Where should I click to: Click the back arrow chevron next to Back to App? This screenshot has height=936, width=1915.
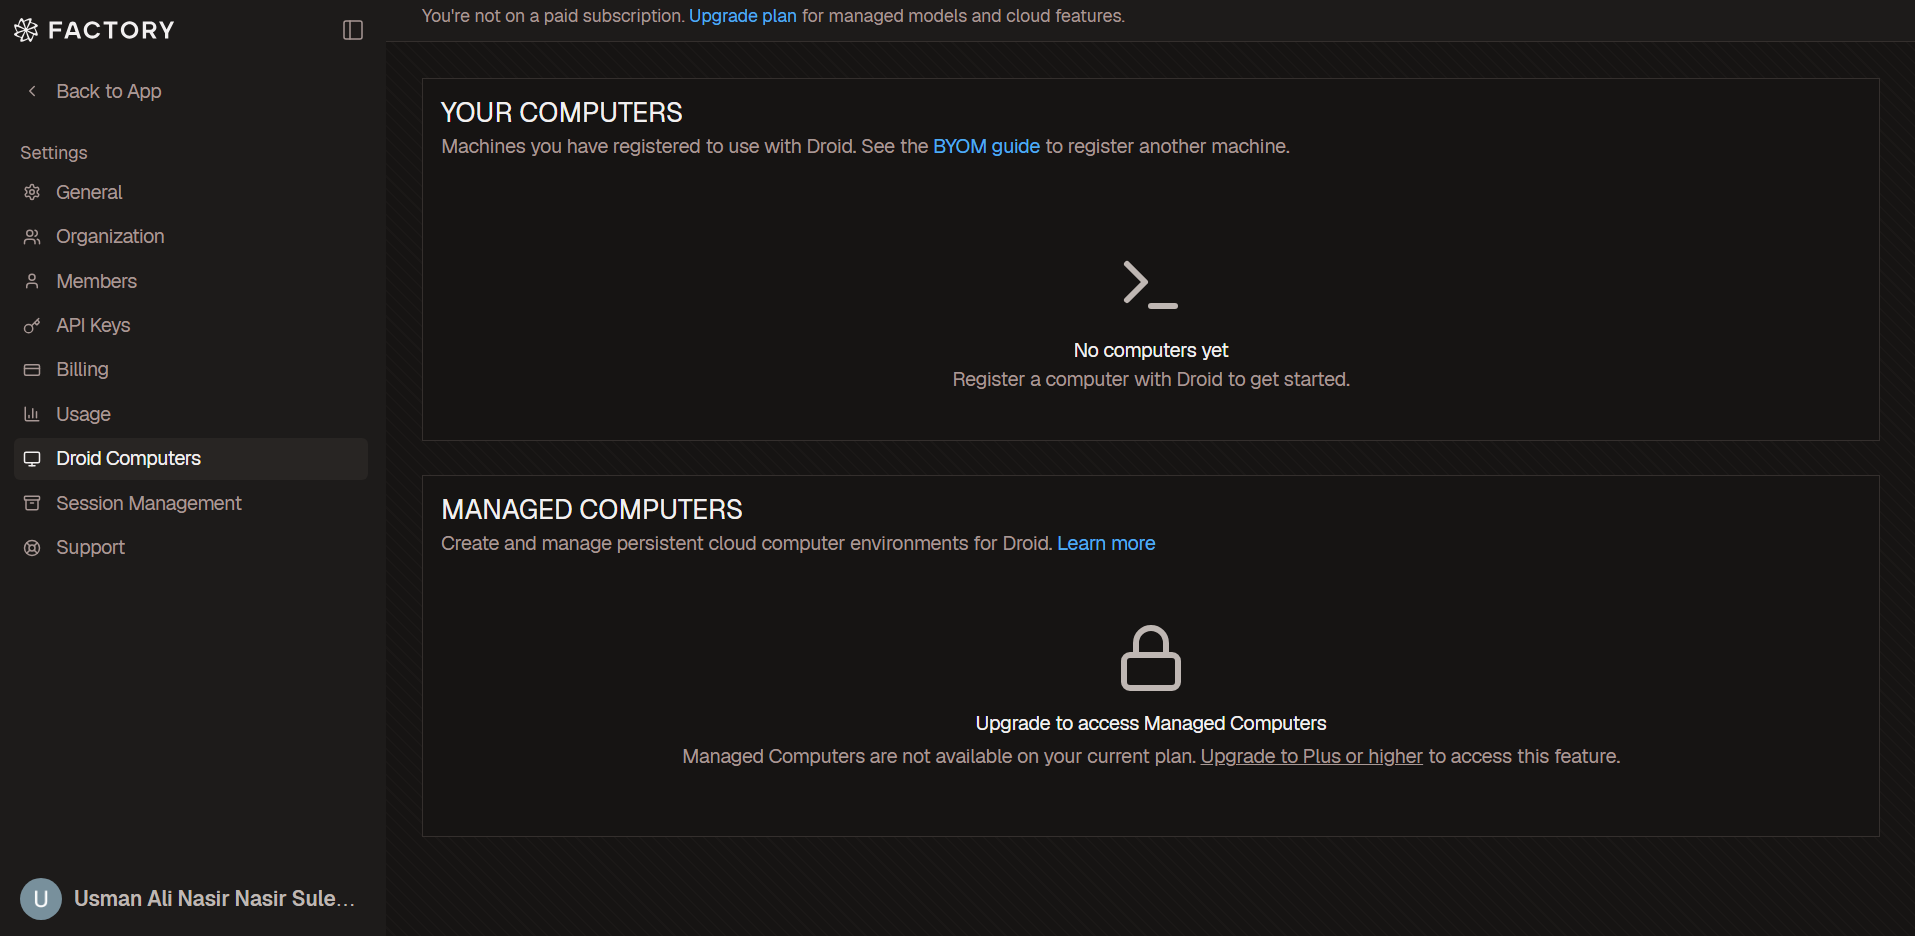32,91
